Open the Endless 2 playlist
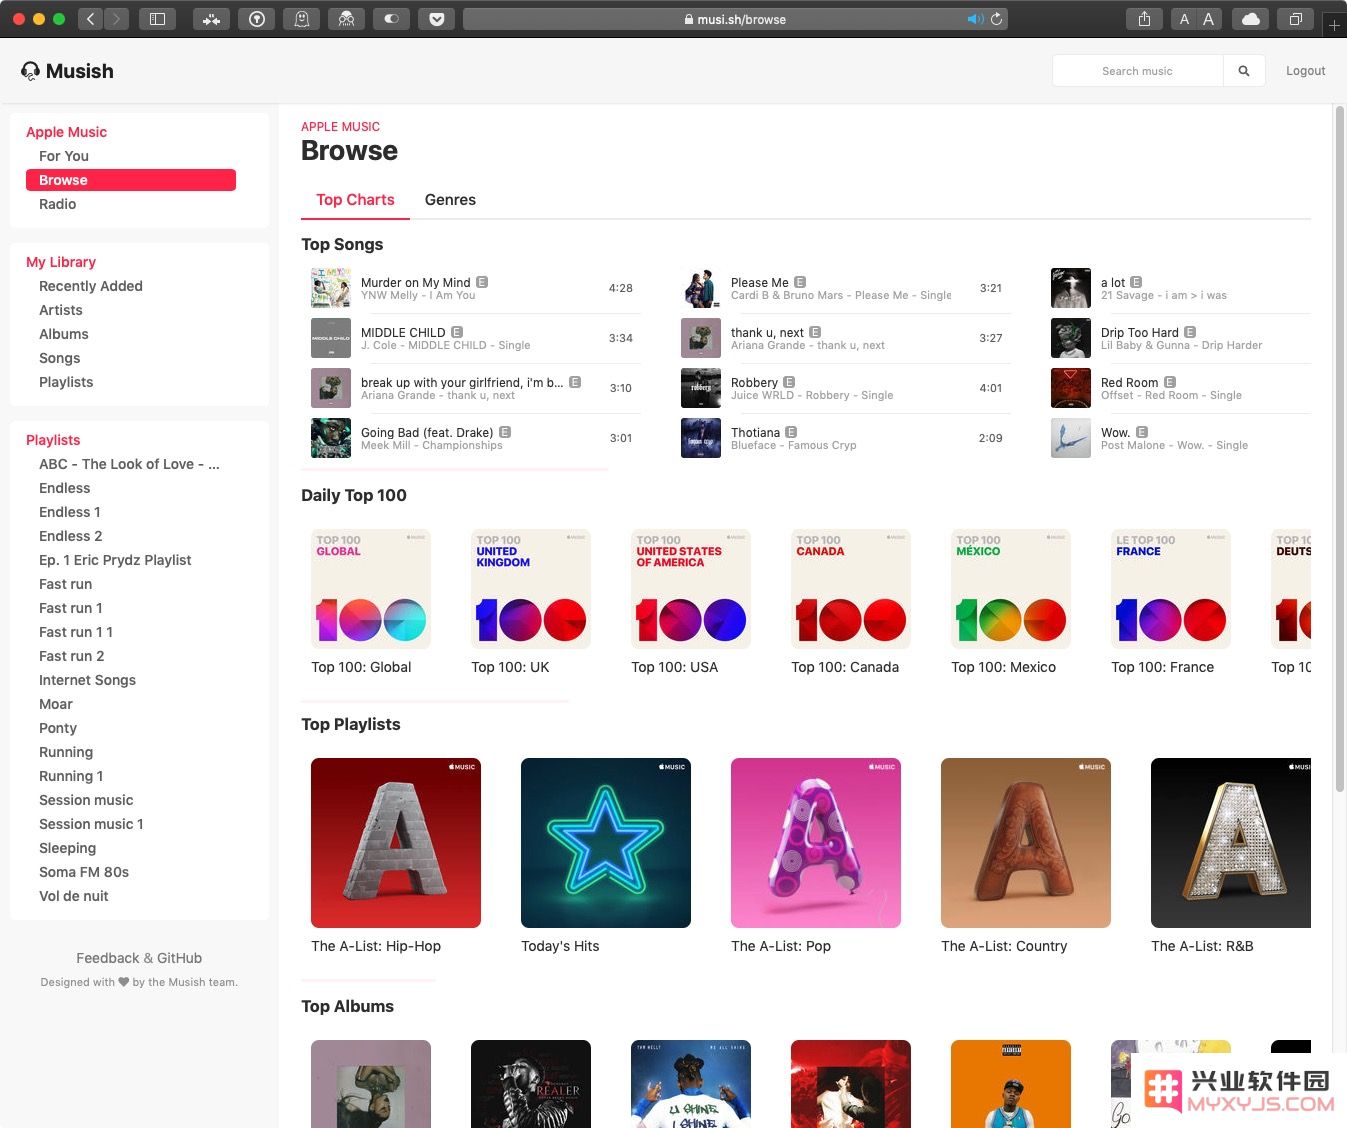This screenshot has height=1128, width=1347. click(71, 536)
